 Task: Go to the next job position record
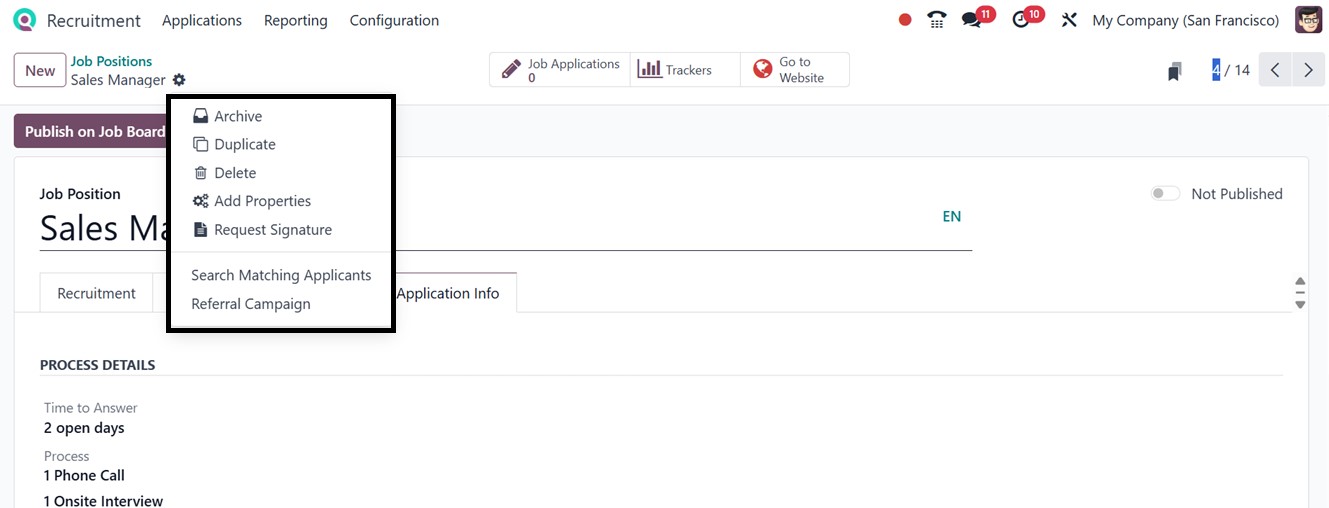[1308, 70]
